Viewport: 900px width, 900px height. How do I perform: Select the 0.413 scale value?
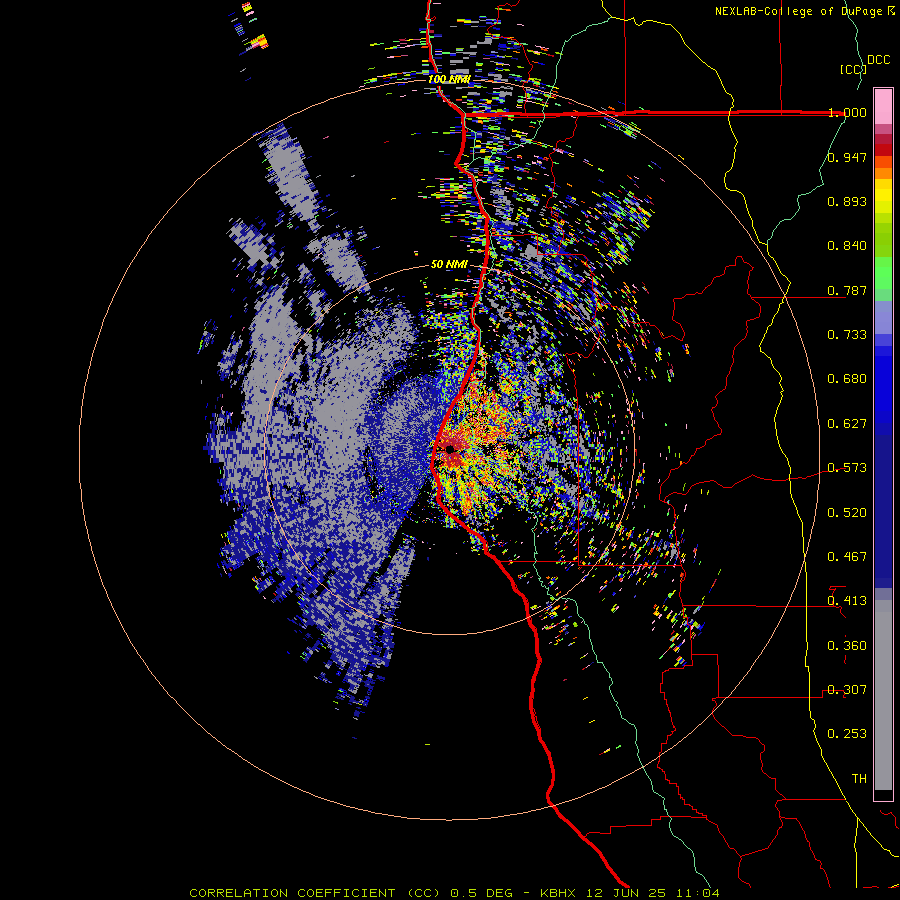pyautogui.click(x=847, y=601)
